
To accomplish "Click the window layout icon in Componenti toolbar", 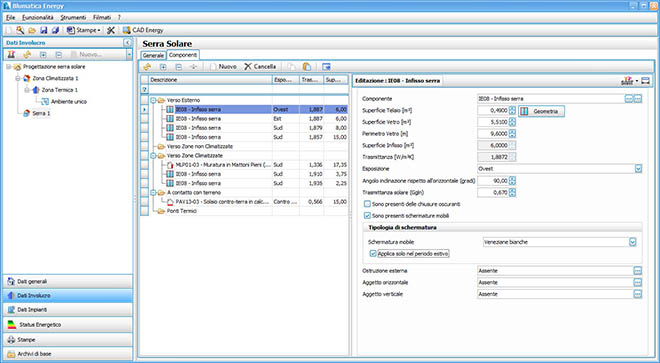I will [x=326, y=67].
